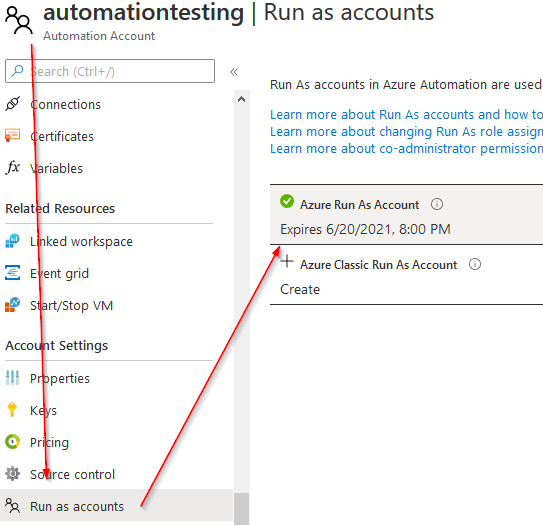Click Create under Azure Classic Run As Account
Screen dimensions: 543x525
(300, 289)
